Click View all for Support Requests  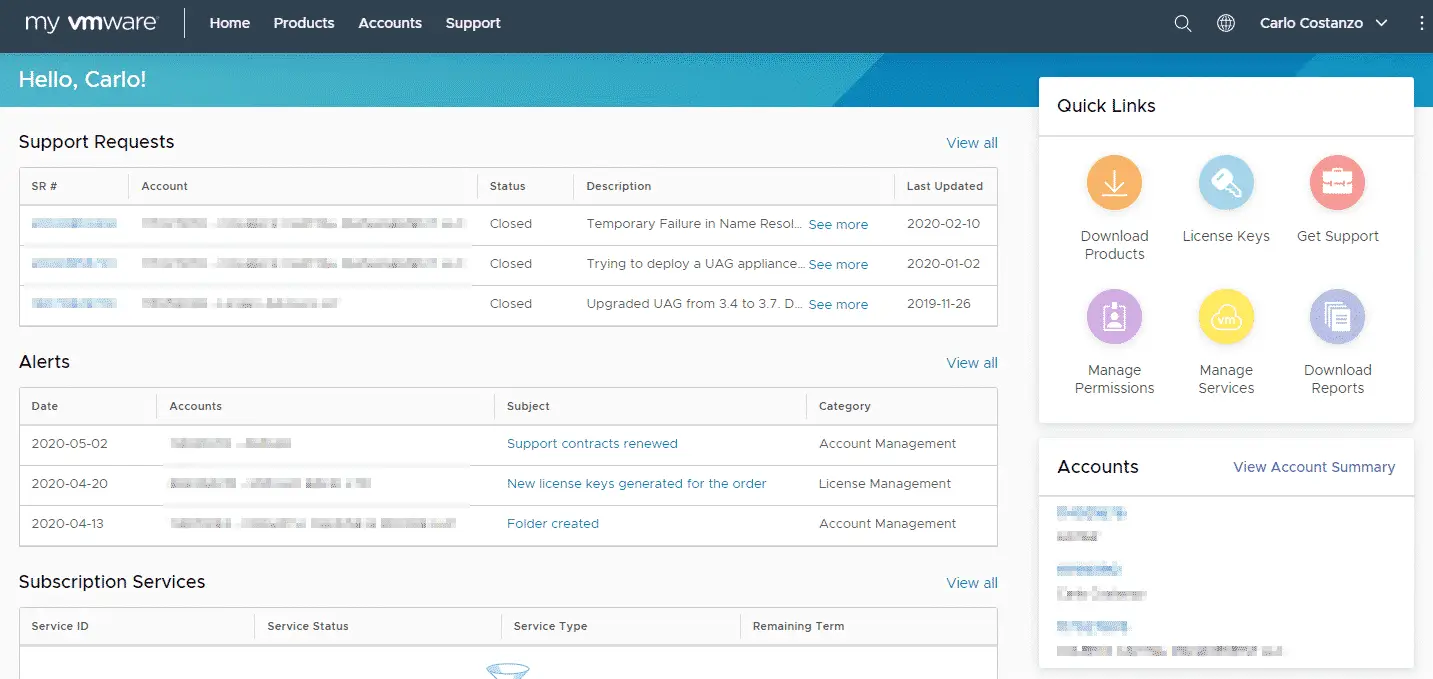pyautogui.click(x=971, y=143)
